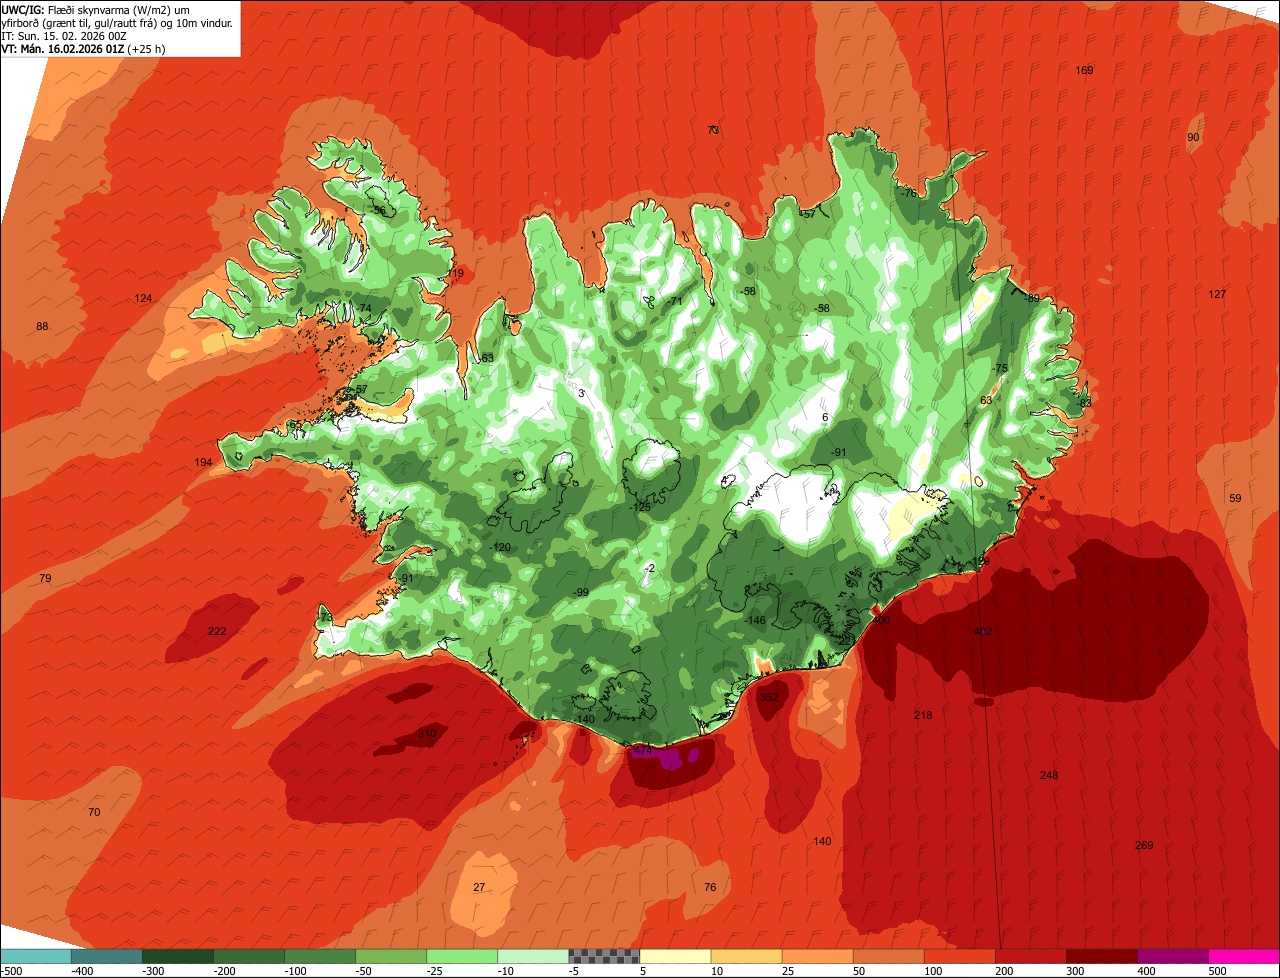
Task: Click the map value "-146"
Action: [756, 620]
